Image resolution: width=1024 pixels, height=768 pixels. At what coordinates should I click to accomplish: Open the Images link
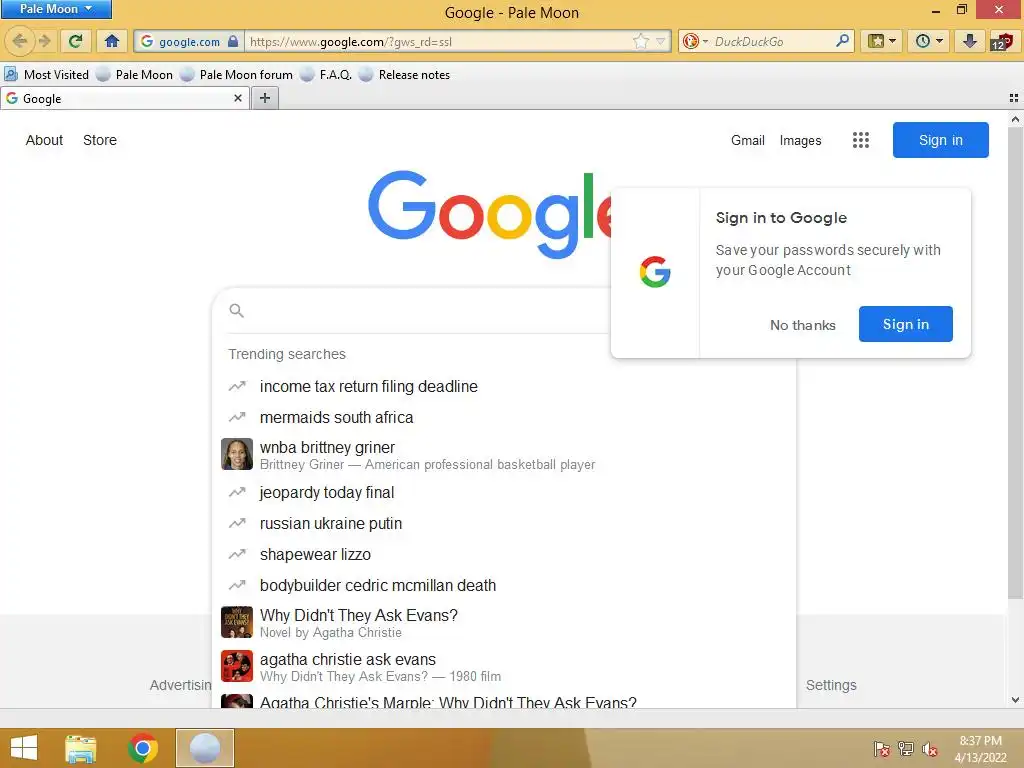[x=800, y=140]
